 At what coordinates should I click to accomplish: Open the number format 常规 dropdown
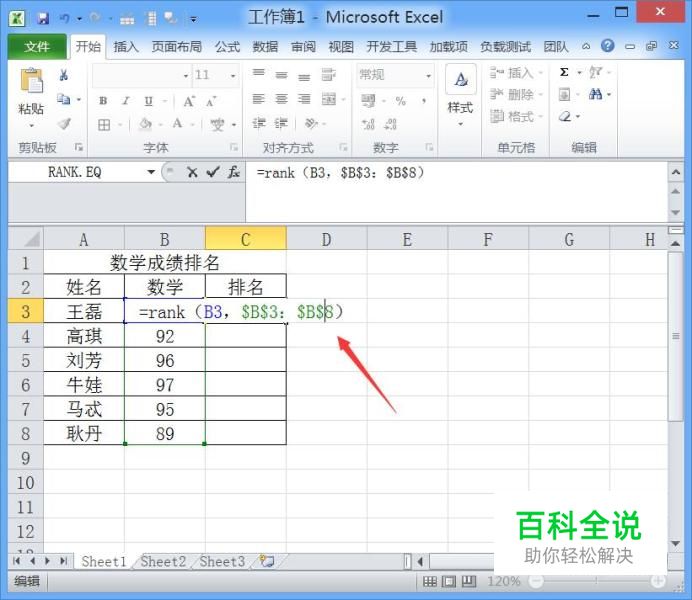coord(428,75)
